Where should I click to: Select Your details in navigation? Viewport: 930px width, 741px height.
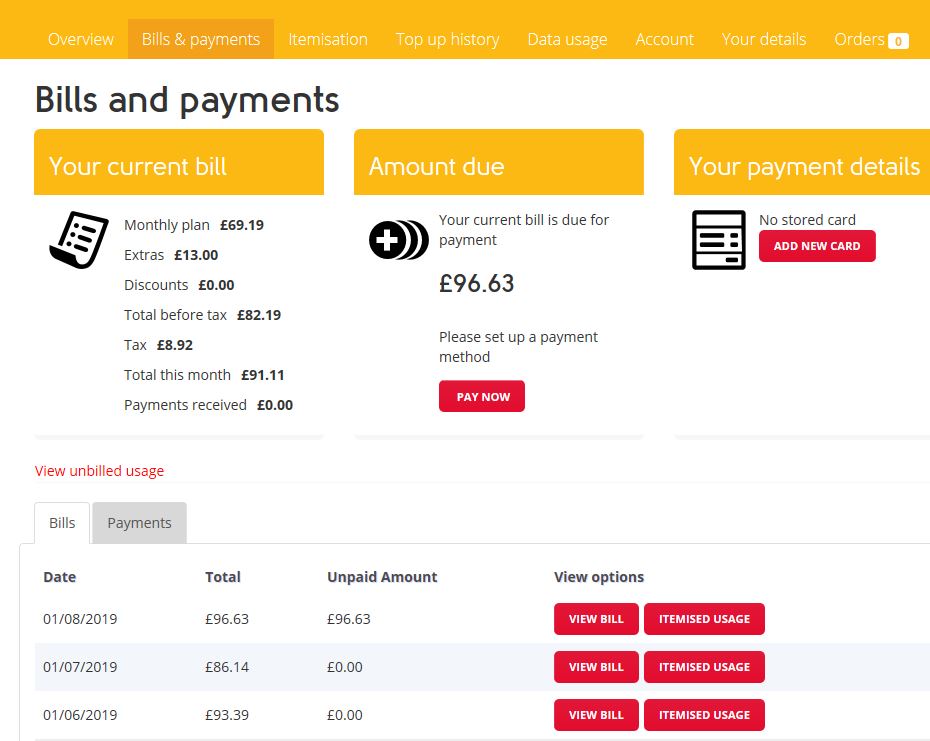point(764,39)
